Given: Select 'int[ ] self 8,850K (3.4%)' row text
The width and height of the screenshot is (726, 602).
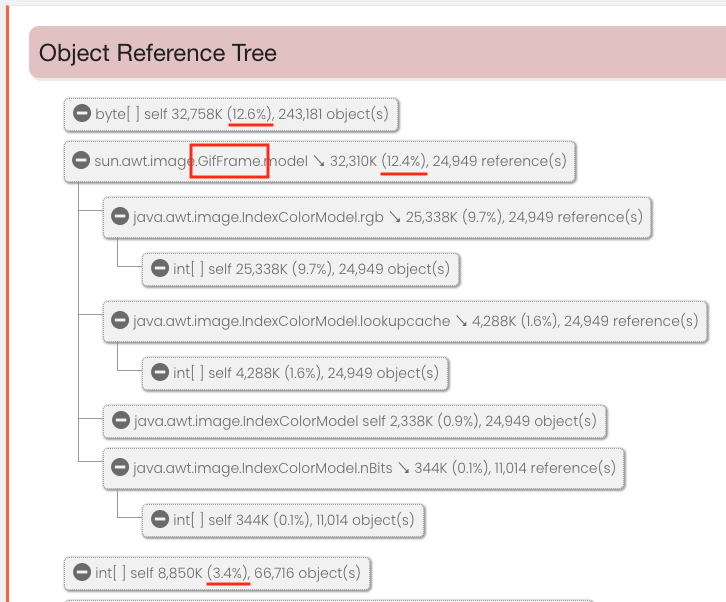Looking at the screenshot, I should click(228, 573).
